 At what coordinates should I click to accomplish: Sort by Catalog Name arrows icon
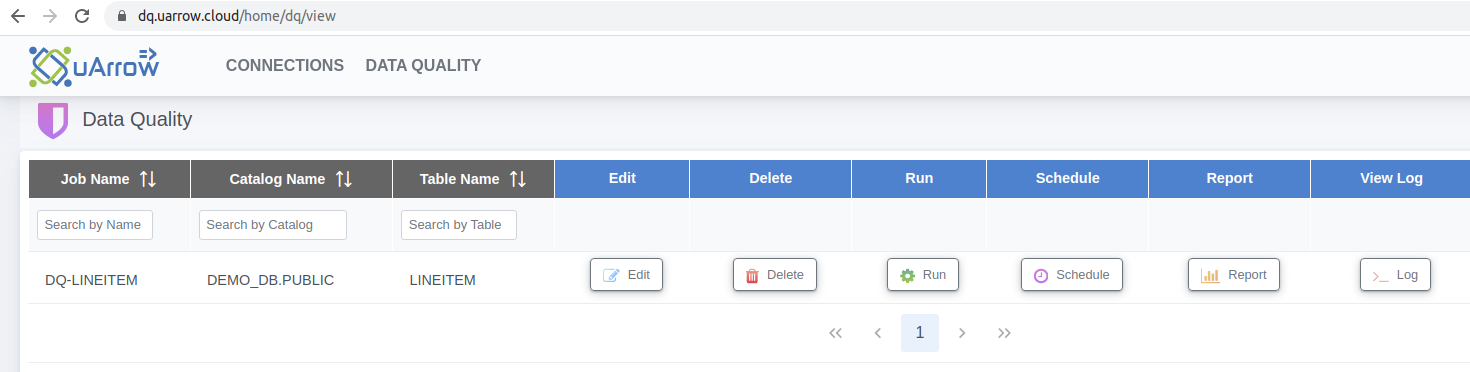tap(344, 179)
